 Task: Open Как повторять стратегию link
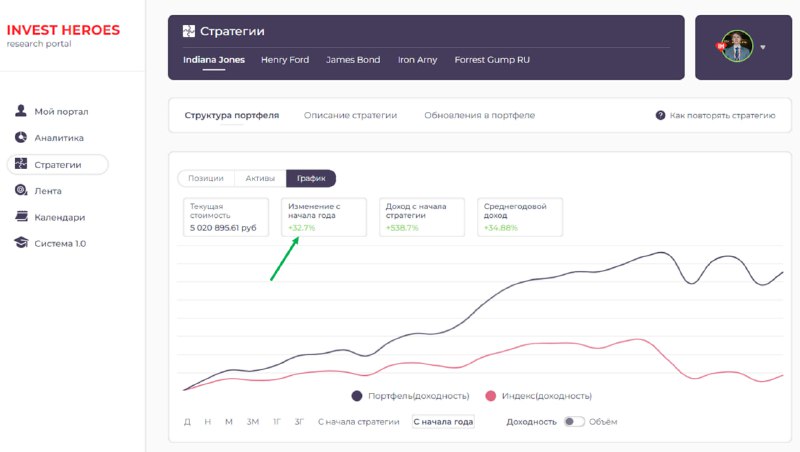tap(722, 115)
